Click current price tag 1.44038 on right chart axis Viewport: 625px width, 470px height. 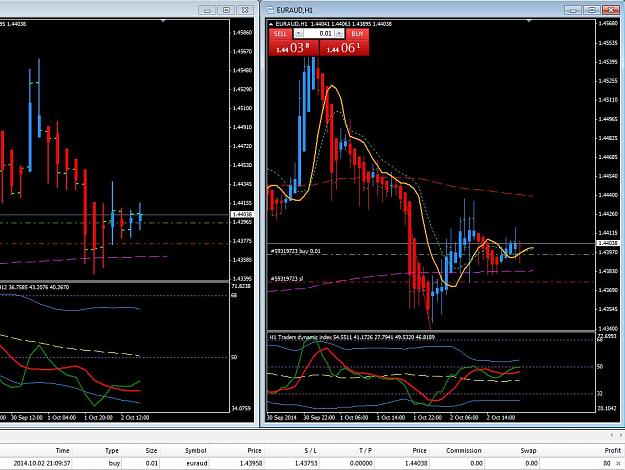point(608,243)
